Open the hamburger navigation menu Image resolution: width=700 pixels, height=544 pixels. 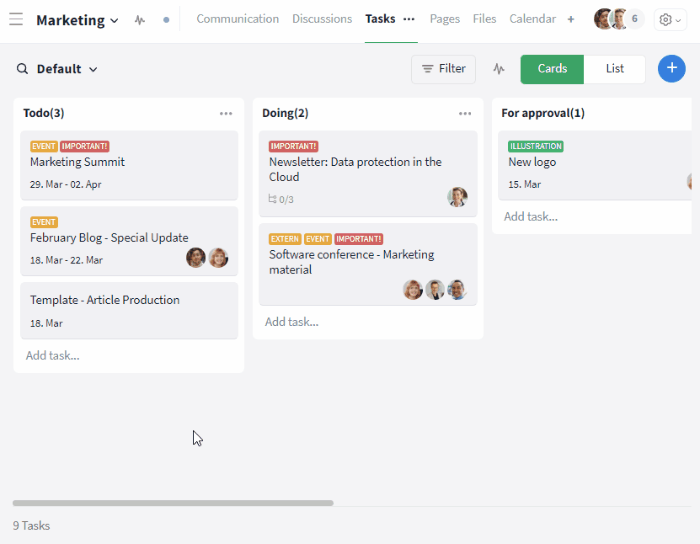(16, 19)
